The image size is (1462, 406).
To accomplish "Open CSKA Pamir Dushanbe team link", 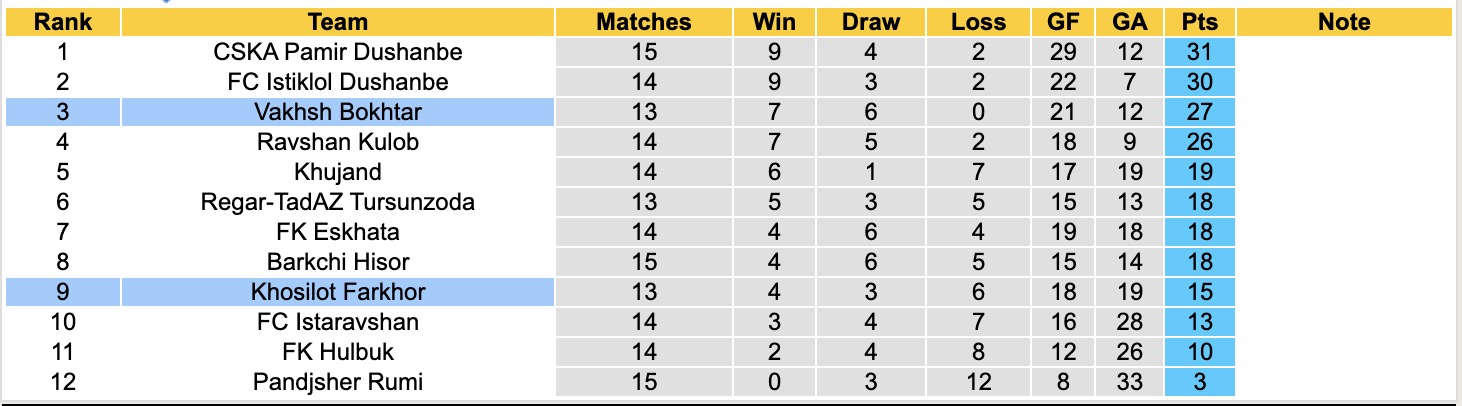I will (338, 52).
